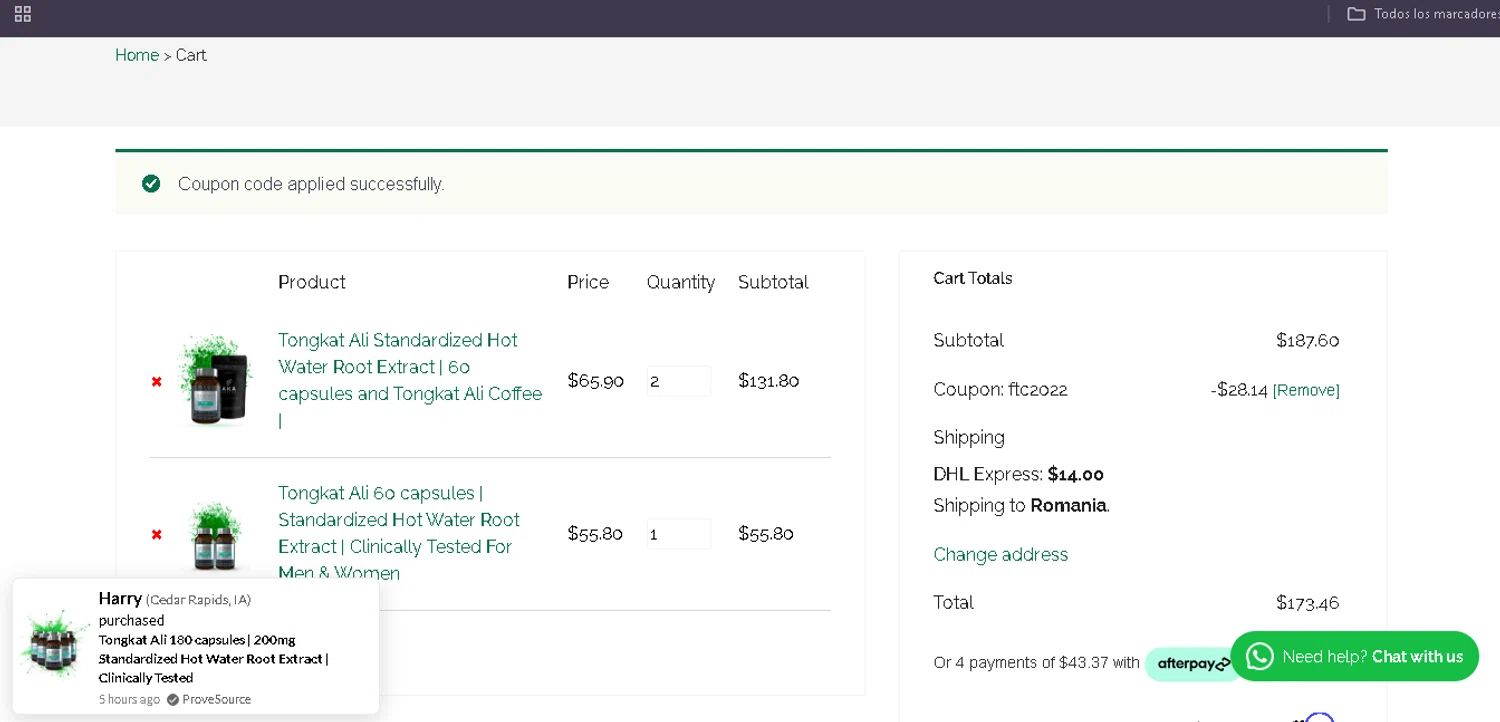The width and height of the screenshot is (1500, 722).
Task: Click Tongkat Ali 180 capsules notification text
Action: point(213,658)
